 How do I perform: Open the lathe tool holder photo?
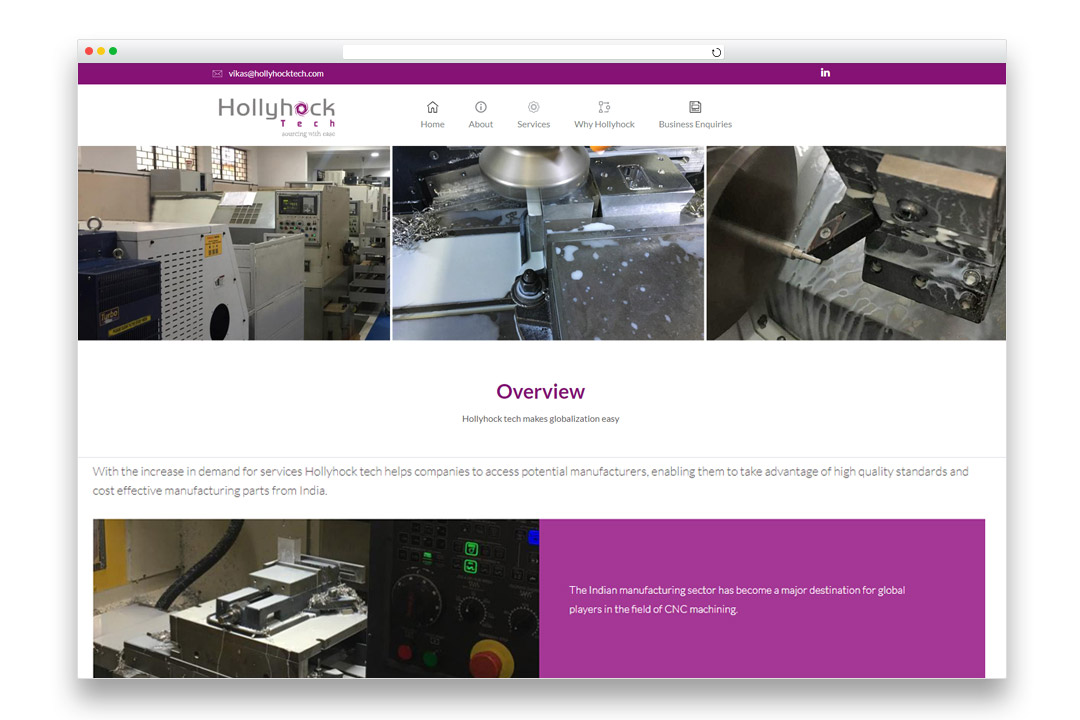point(856,243)
